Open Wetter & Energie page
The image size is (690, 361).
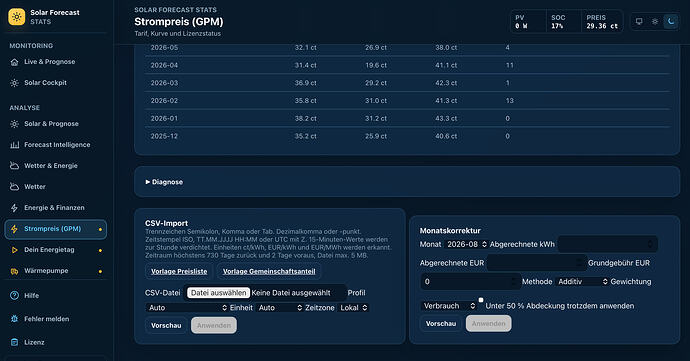click(55, 166)
